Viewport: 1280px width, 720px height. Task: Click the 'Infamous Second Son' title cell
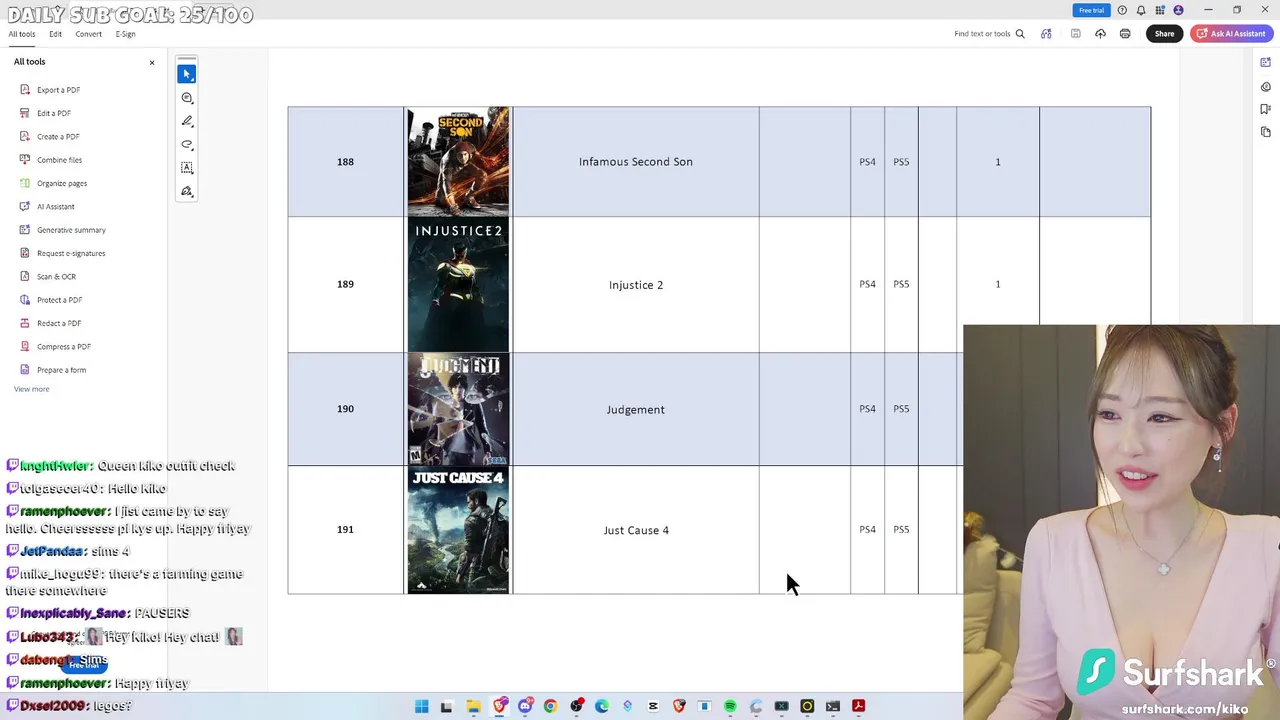point(636,162)
